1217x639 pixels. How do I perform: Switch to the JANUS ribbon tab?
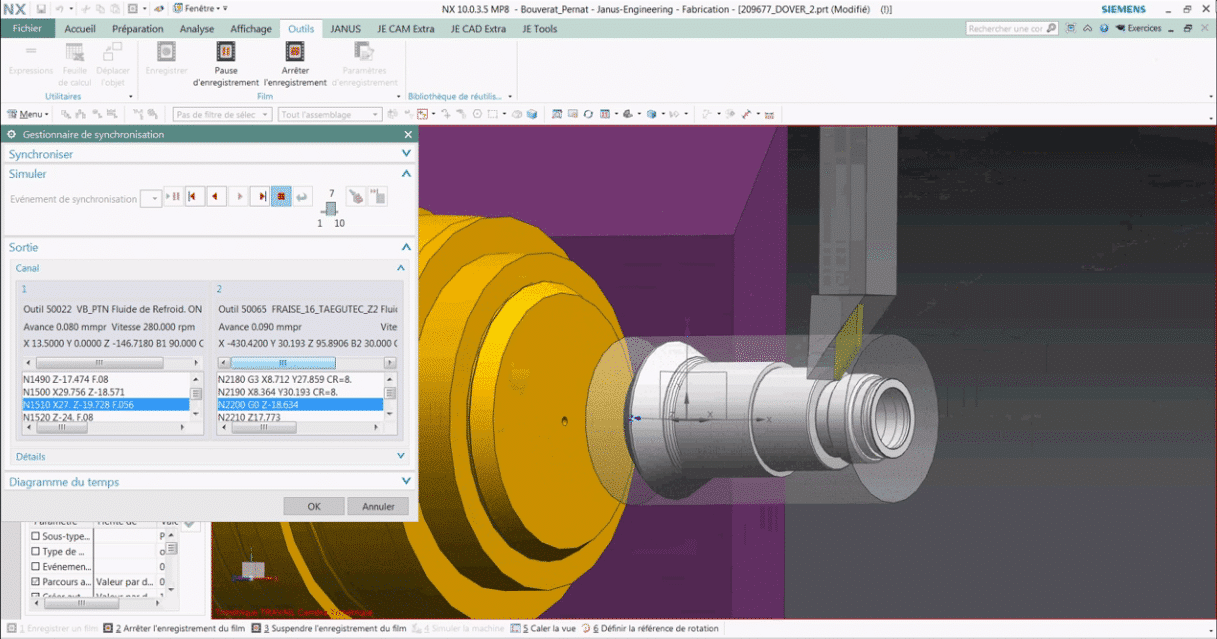pos(346,29)
